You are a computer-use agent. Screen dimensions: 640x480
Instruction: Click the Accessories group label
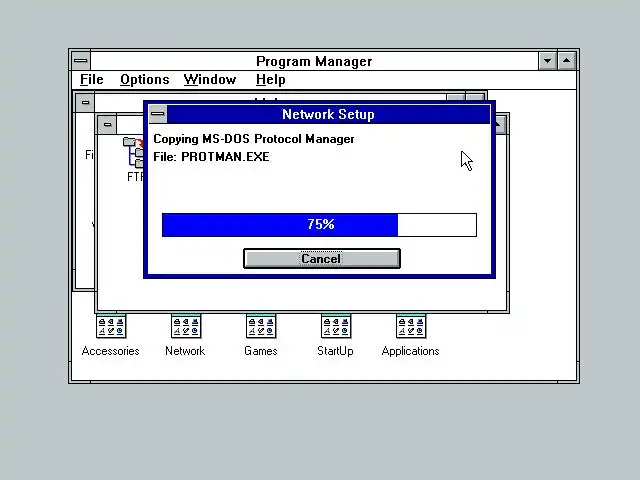click(111, 351)
